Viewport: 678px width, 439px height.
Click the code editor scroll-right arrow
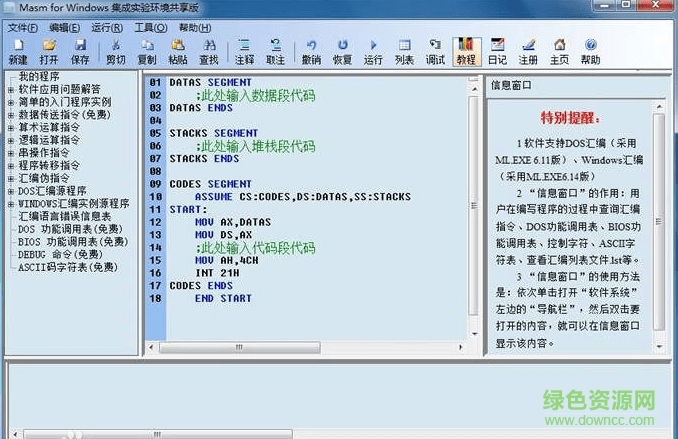click(461, 347)
